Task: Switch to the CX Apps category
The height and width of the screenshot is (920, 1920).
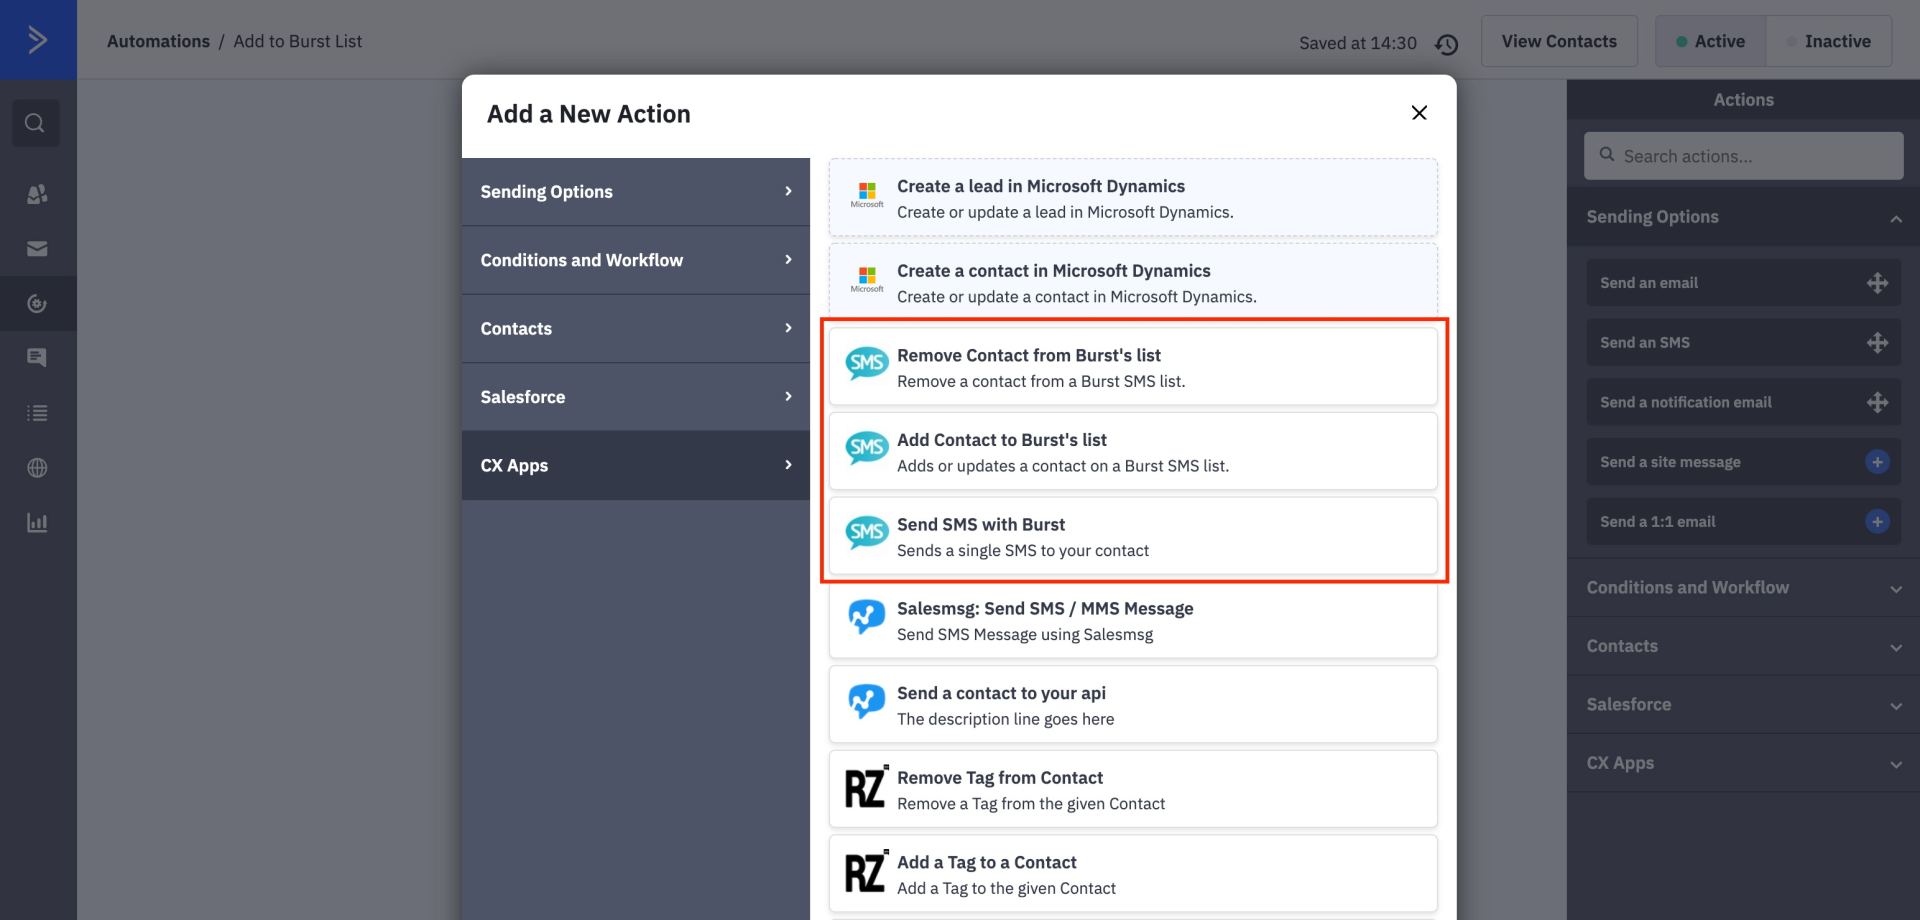Action: [635, 465]
